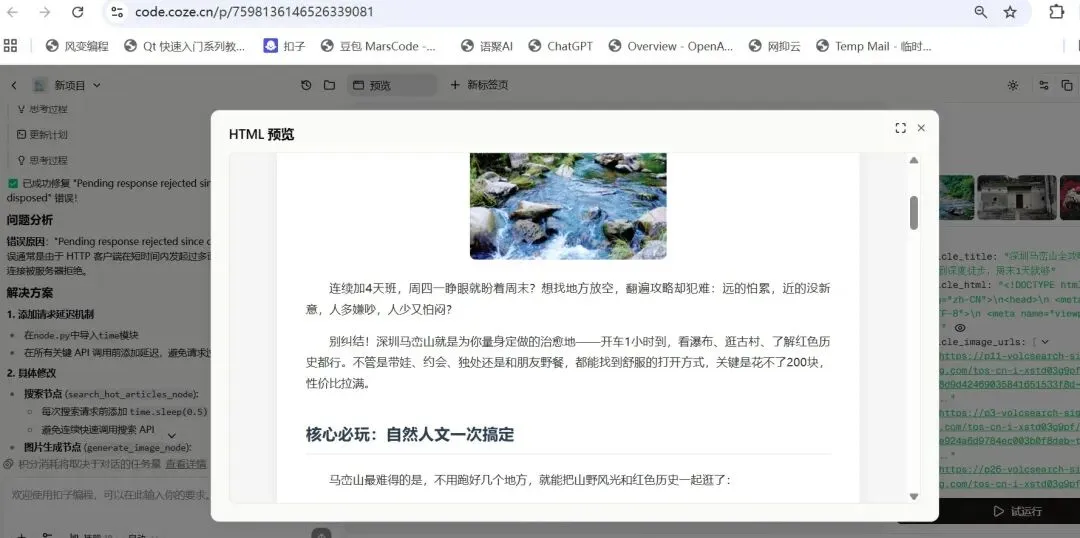Viewport: 1080px width, 538px height.
Task: Expand the 新项目 project dropdown
Action: (x=96, y=85)
